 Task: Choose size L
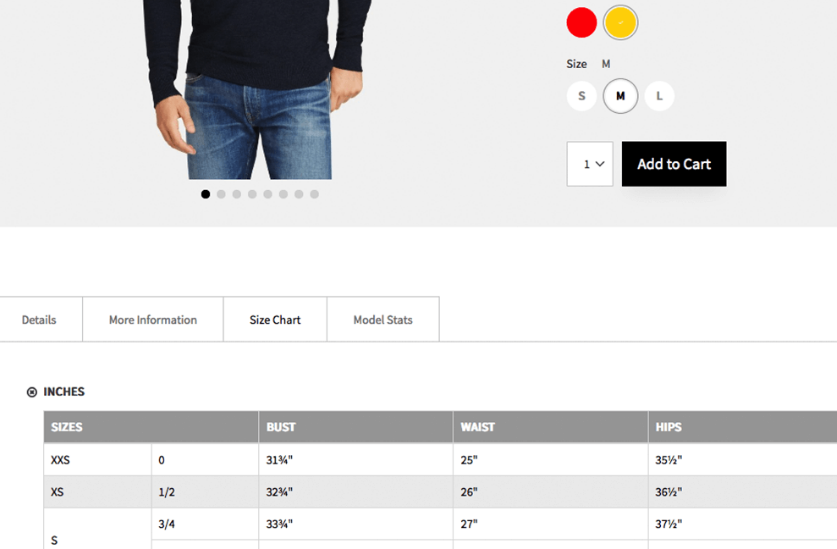tap(659, 96)
